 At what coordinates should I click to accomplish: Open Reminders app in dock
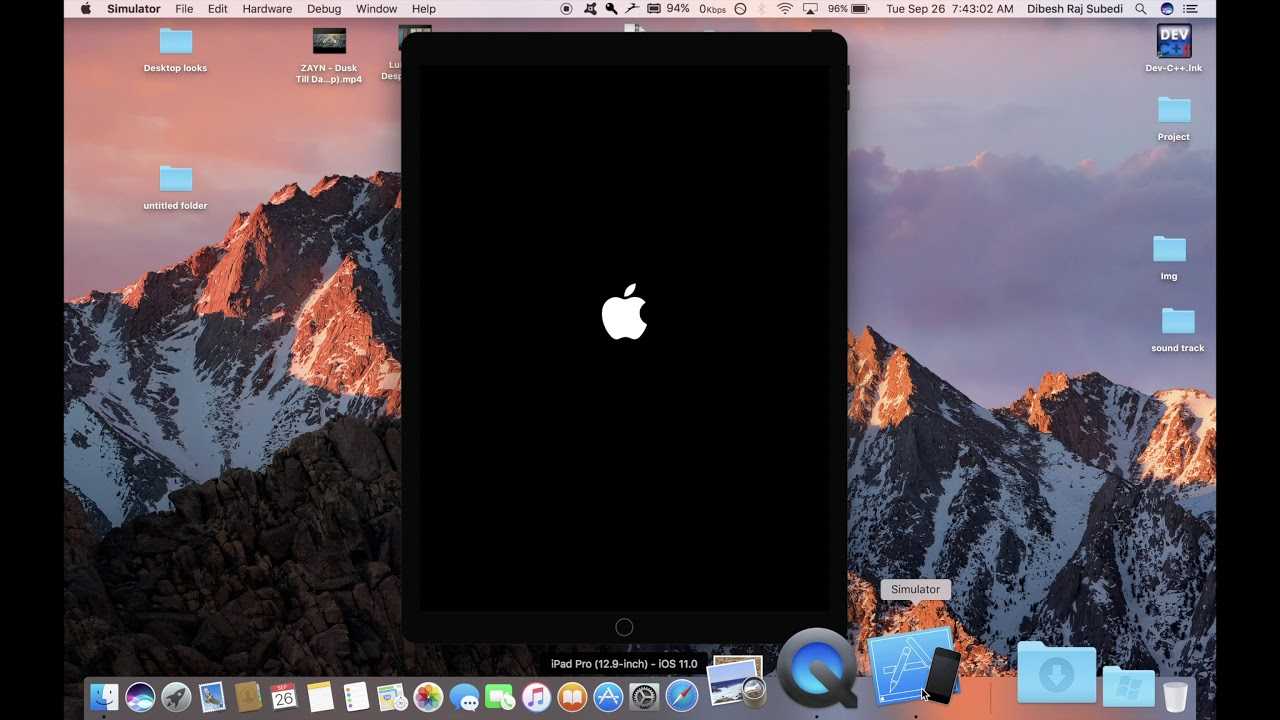(x=356, y=697)
